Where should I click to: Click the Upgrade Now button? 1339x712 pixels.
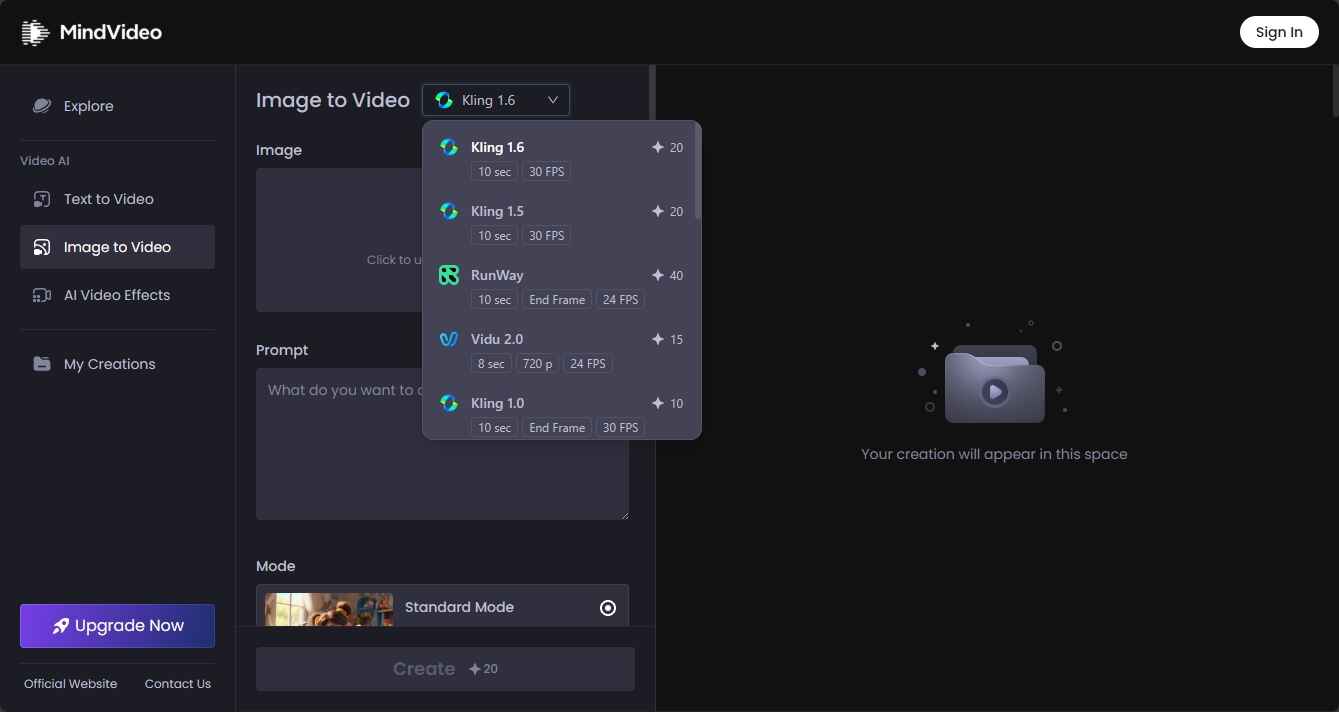[117, 626]
